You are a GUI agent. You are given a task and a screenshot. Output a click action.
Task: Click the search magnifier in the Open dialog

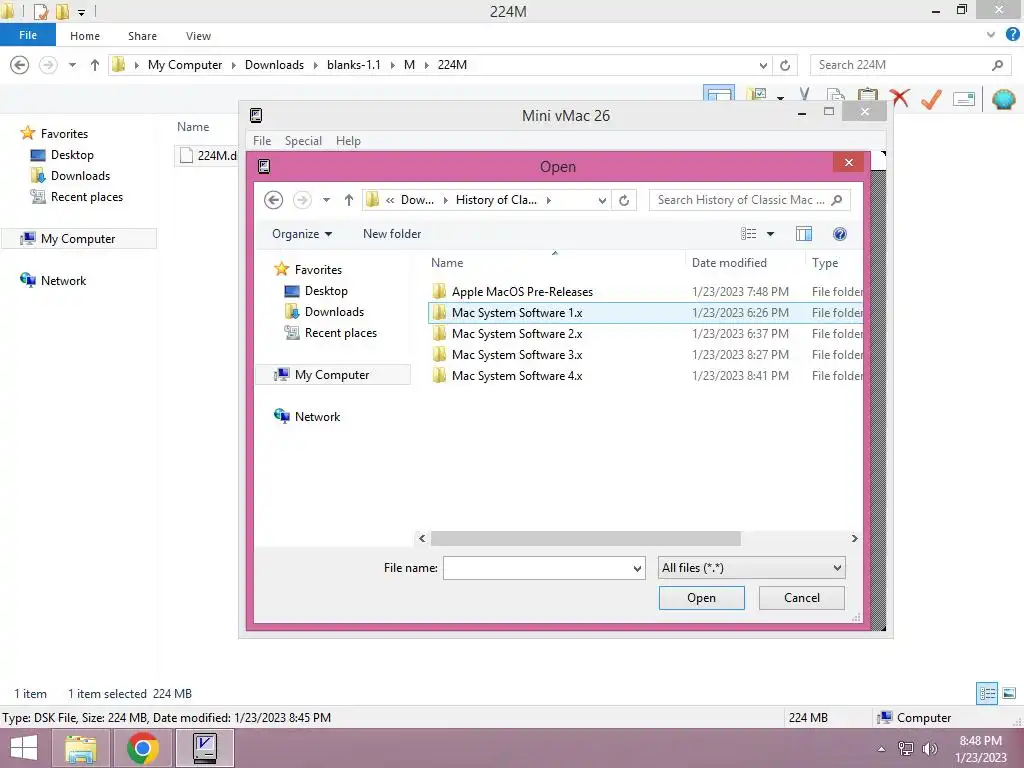[x=837, y=200]
